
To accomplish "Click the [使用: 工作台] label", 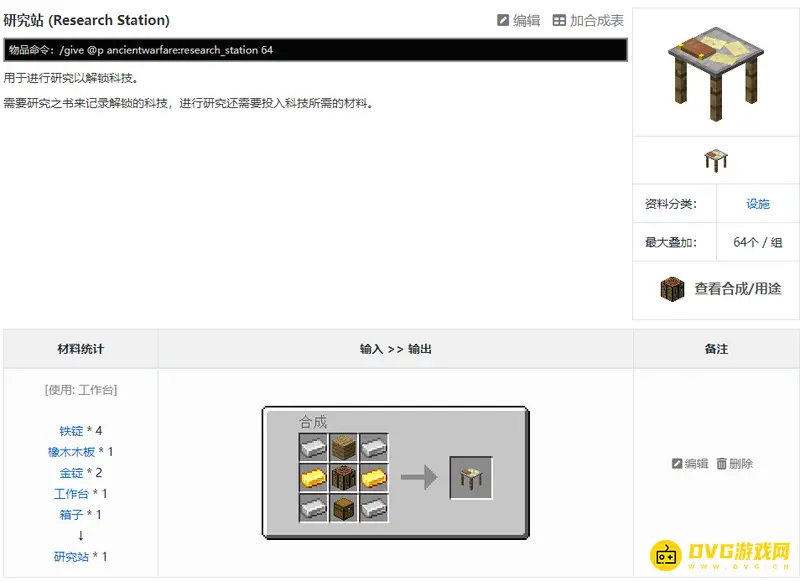I will (81, 390).
